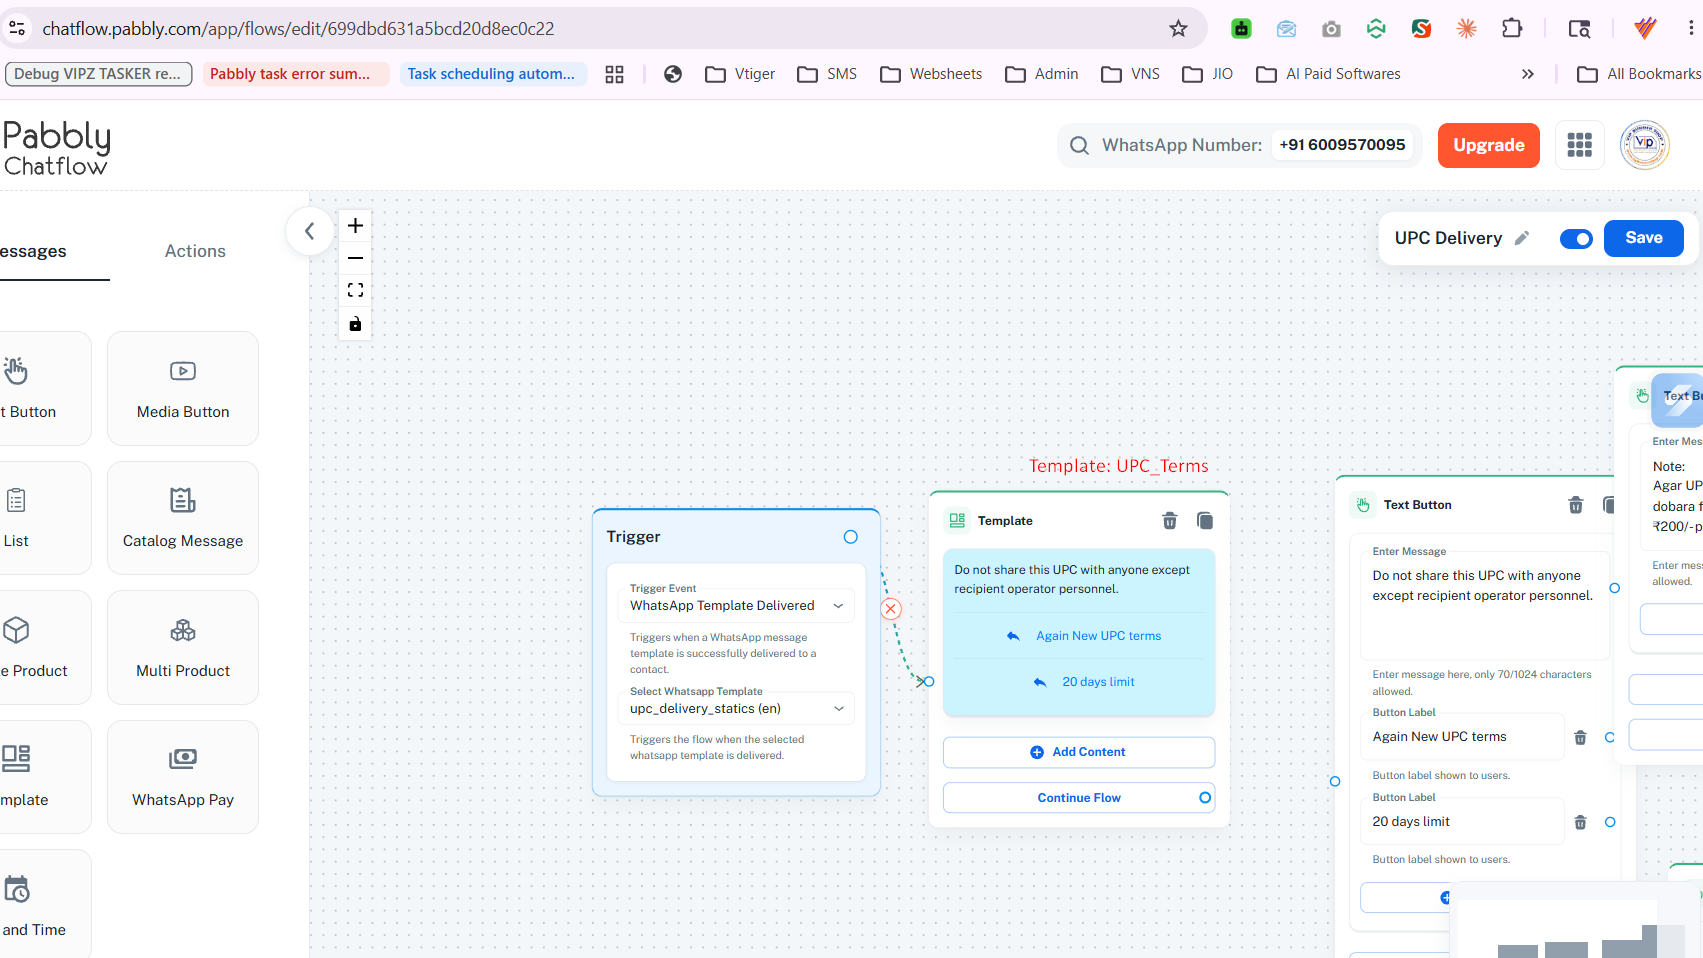Click the Text Button node message field
The height and width of the screenshot is (958, 1703).
(x=1483, y=604)
